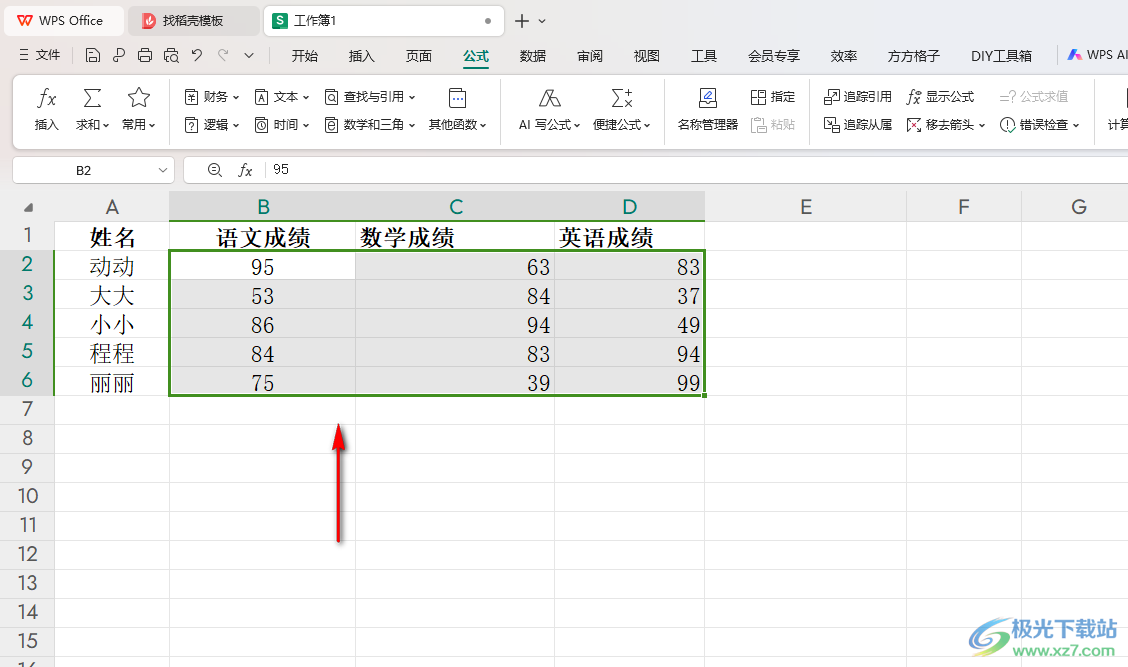Click the cell containing name 程程

pos(112,353)
